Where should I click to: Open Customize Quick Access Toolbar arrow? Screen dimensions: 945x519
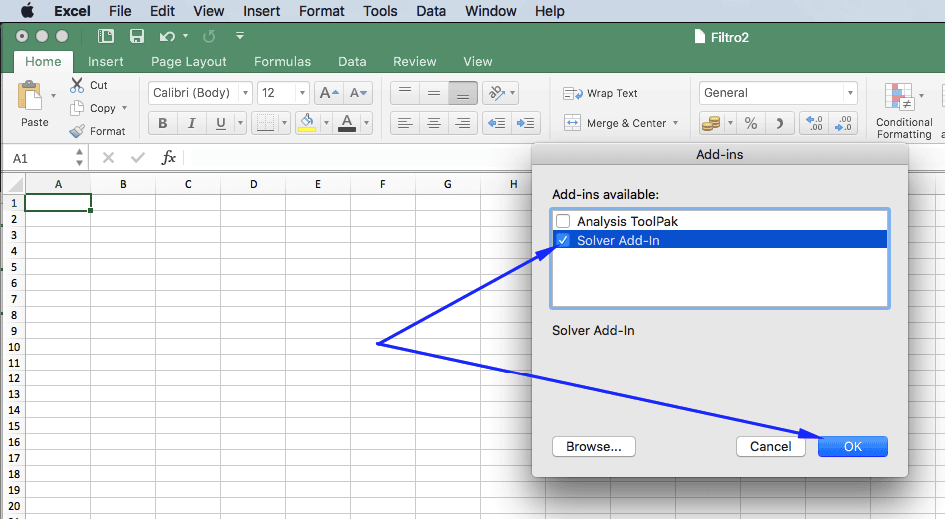pos(240,36)
